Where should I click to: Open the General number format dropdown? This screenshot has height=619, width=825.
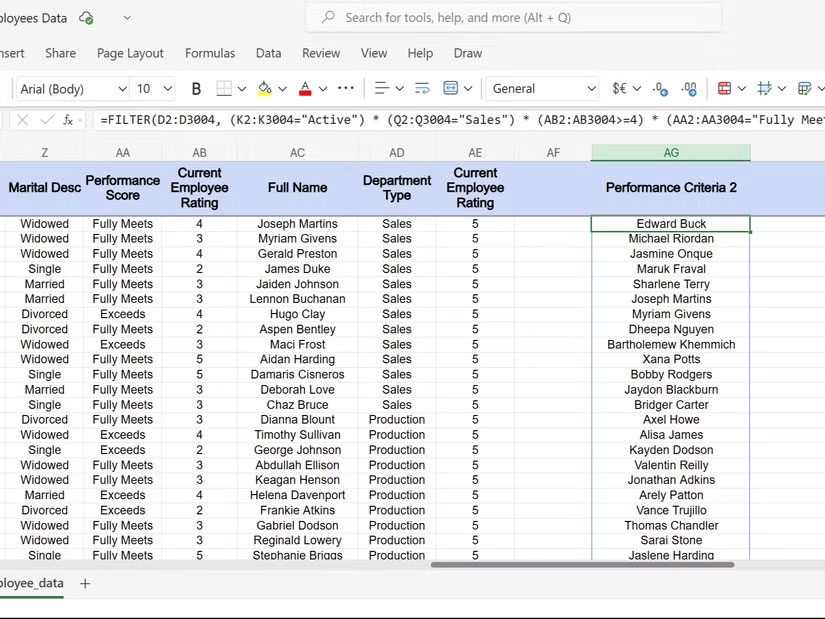tap(591, 89)
